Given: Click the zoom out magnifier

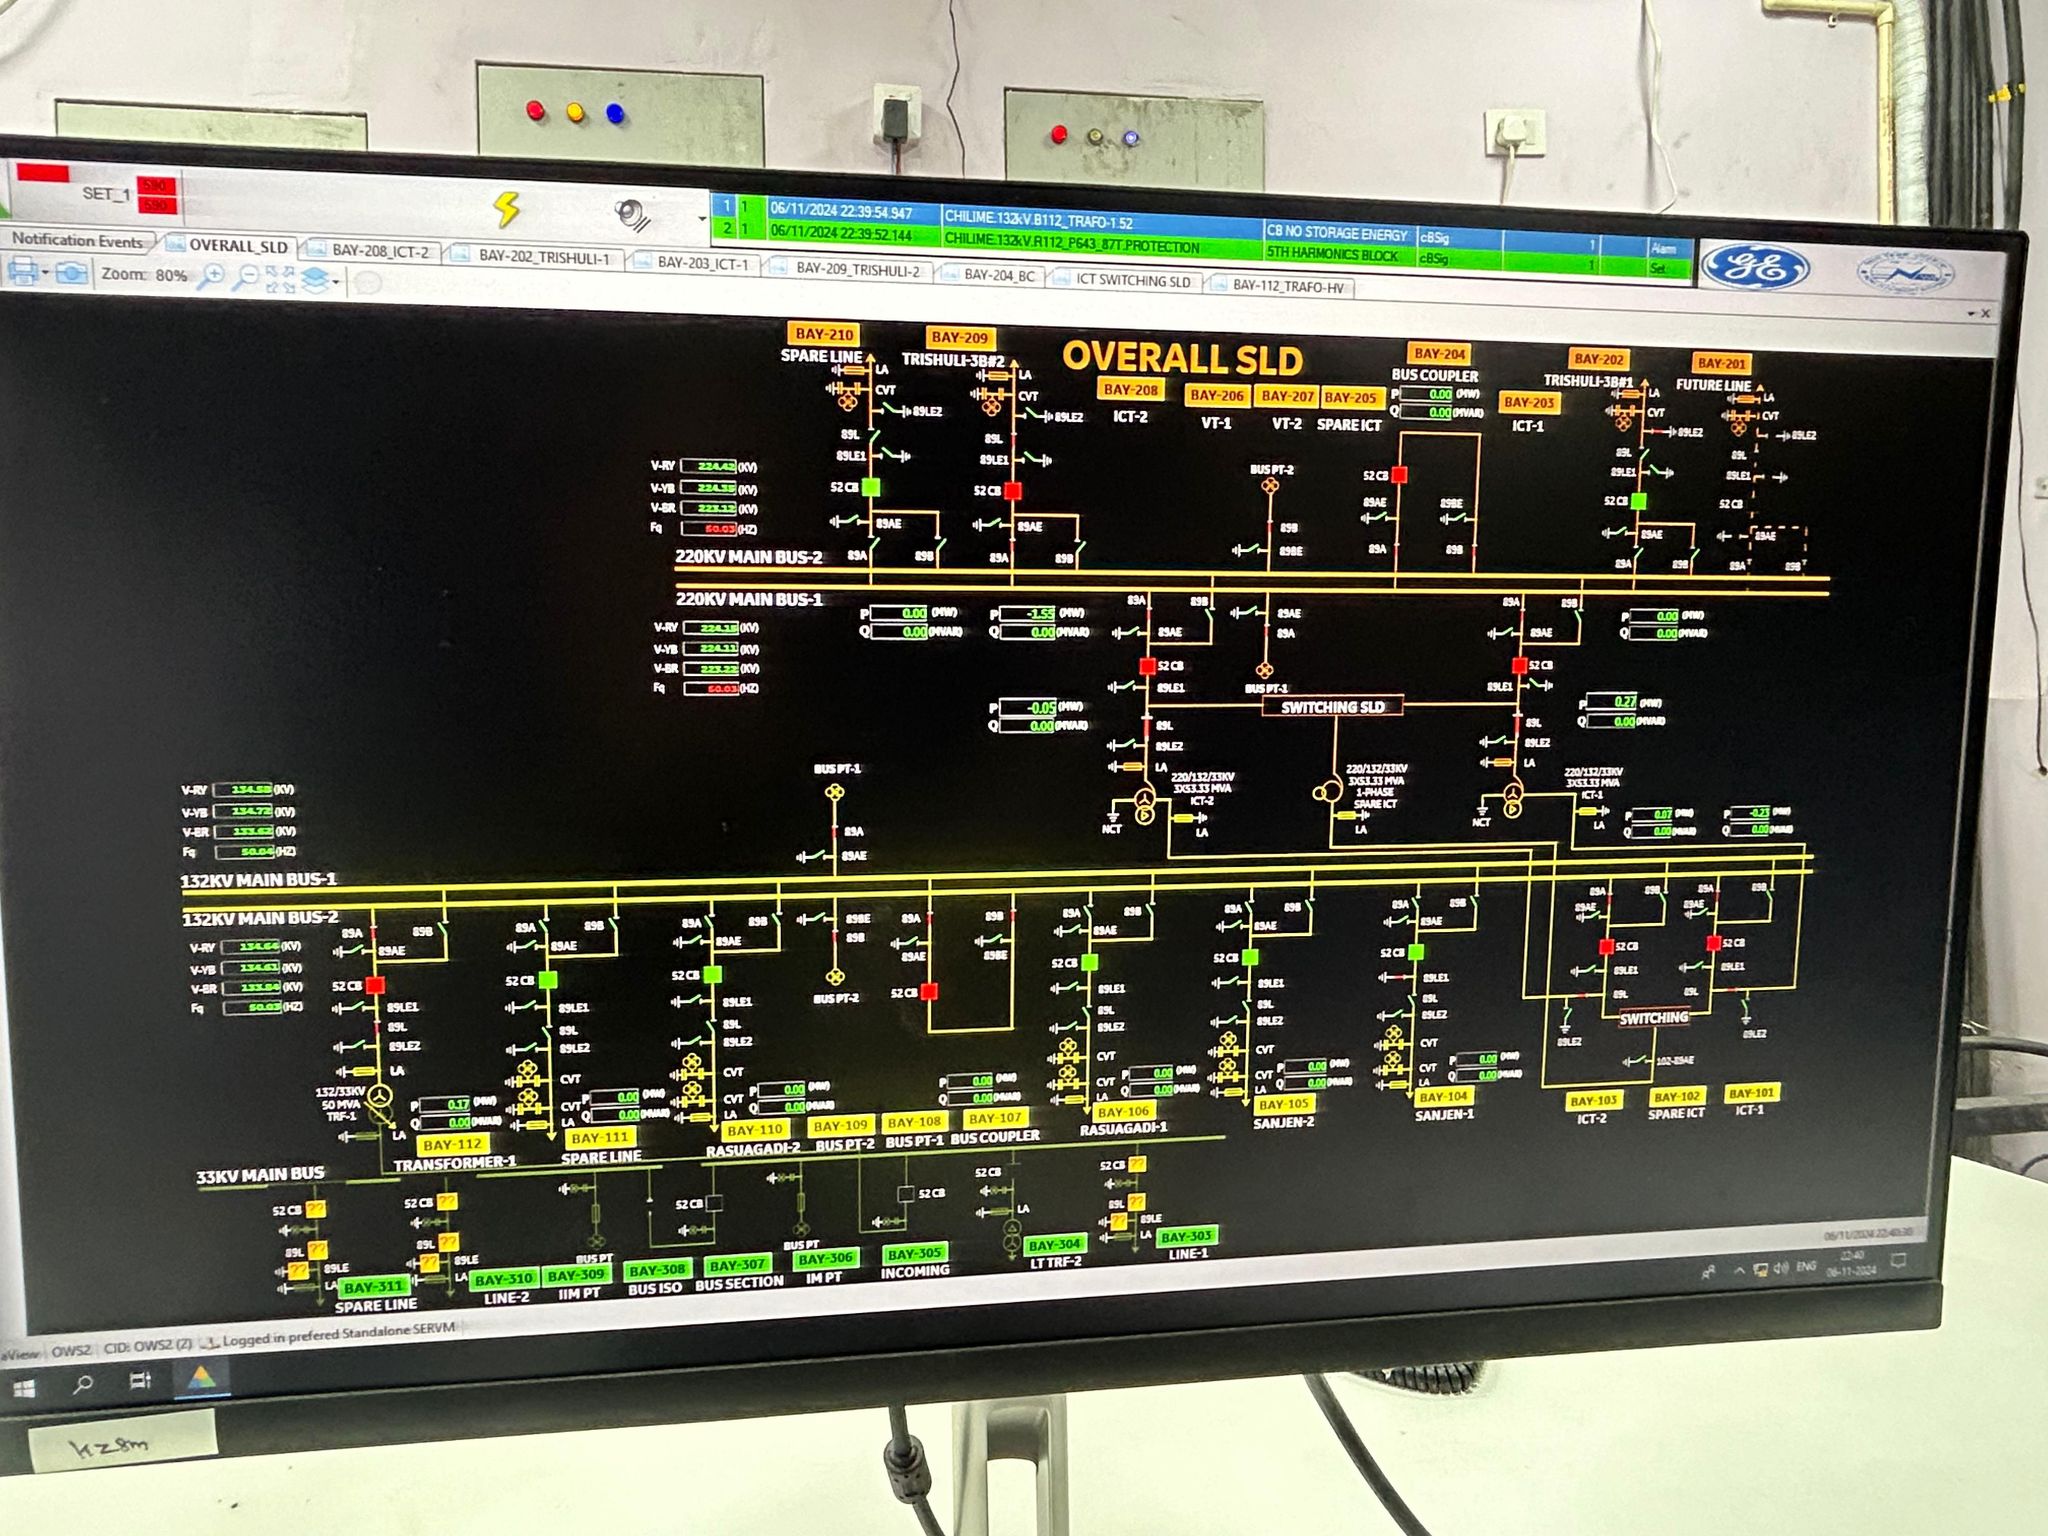Looking at the screenshot, I should point(245,278).
